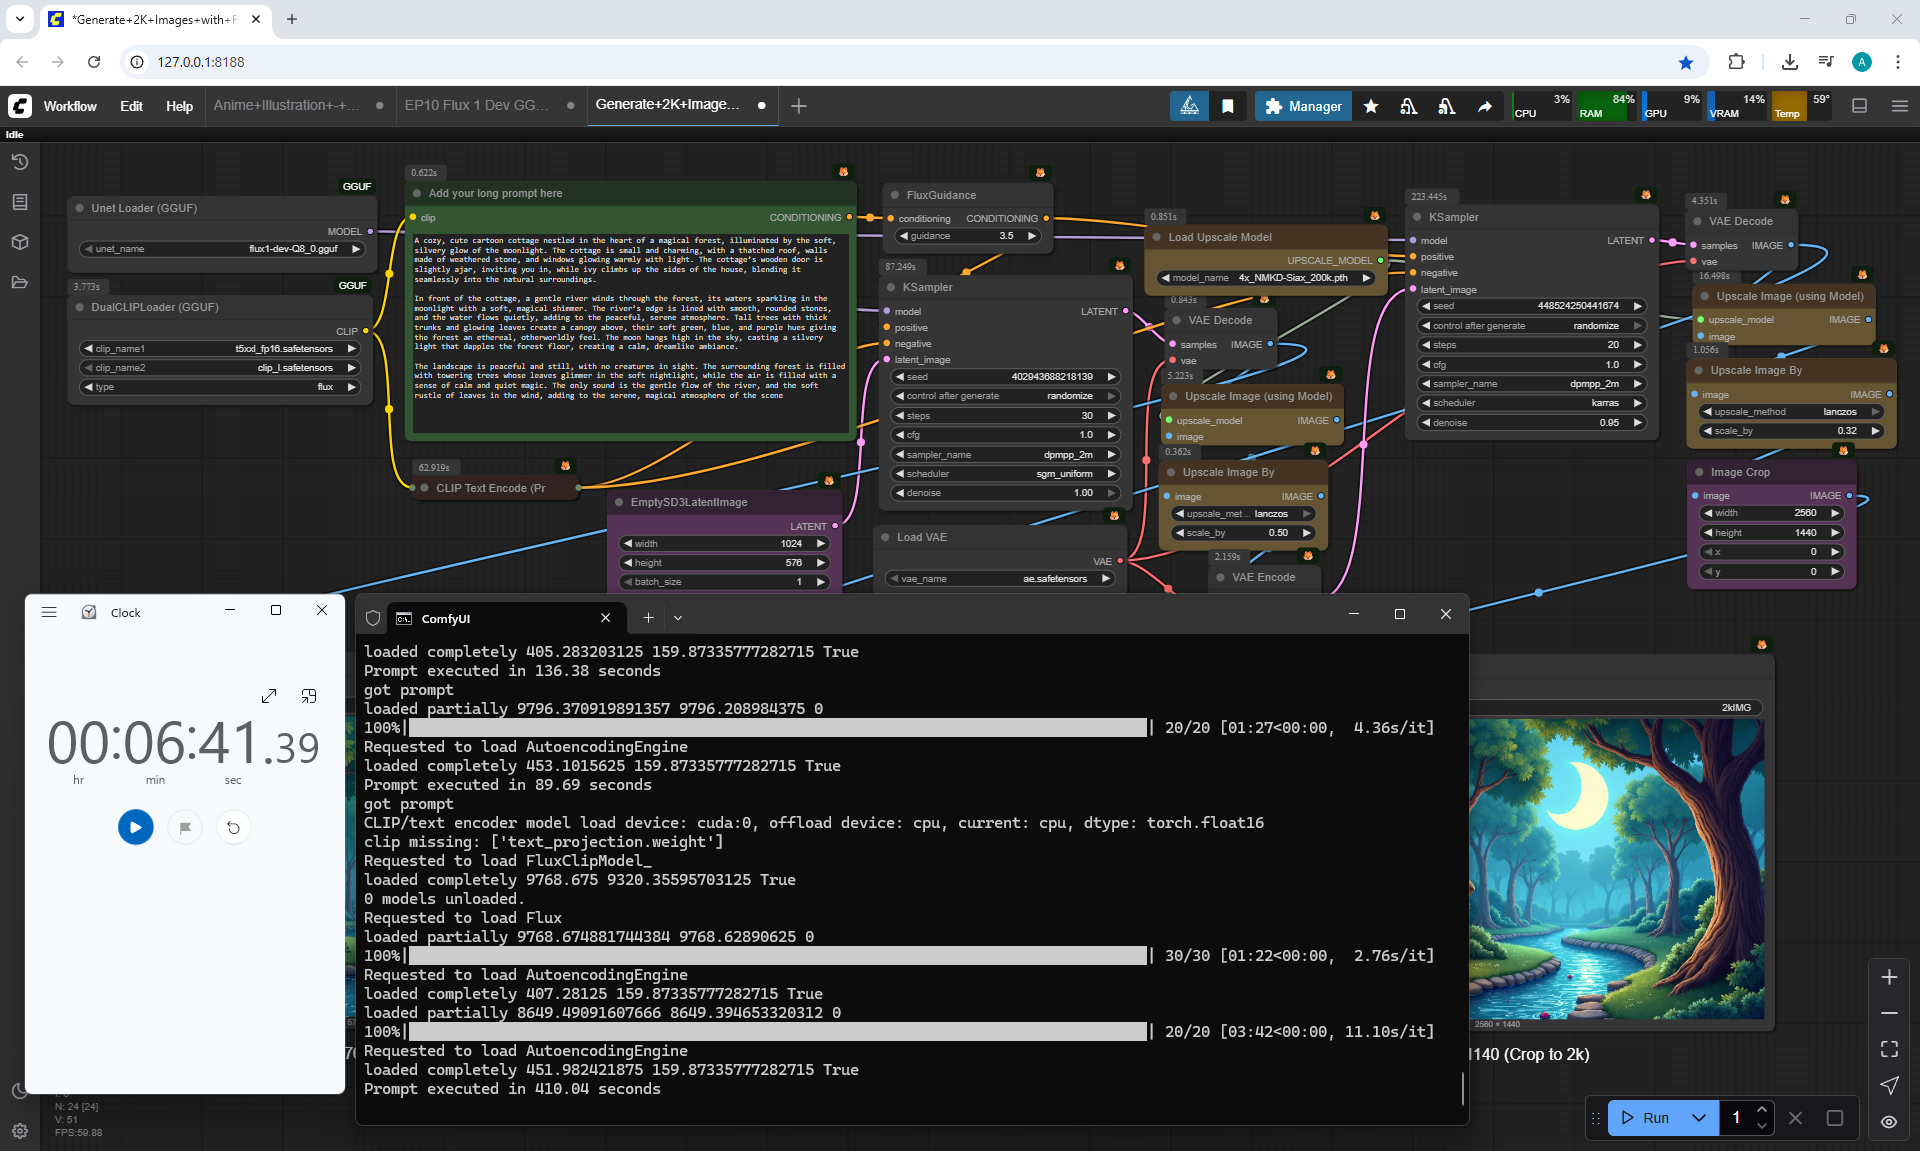Viewport: 1920px width, 1151px height.
Task: Toggle bottom panel icon in top bar
Action: point(1860,106)
